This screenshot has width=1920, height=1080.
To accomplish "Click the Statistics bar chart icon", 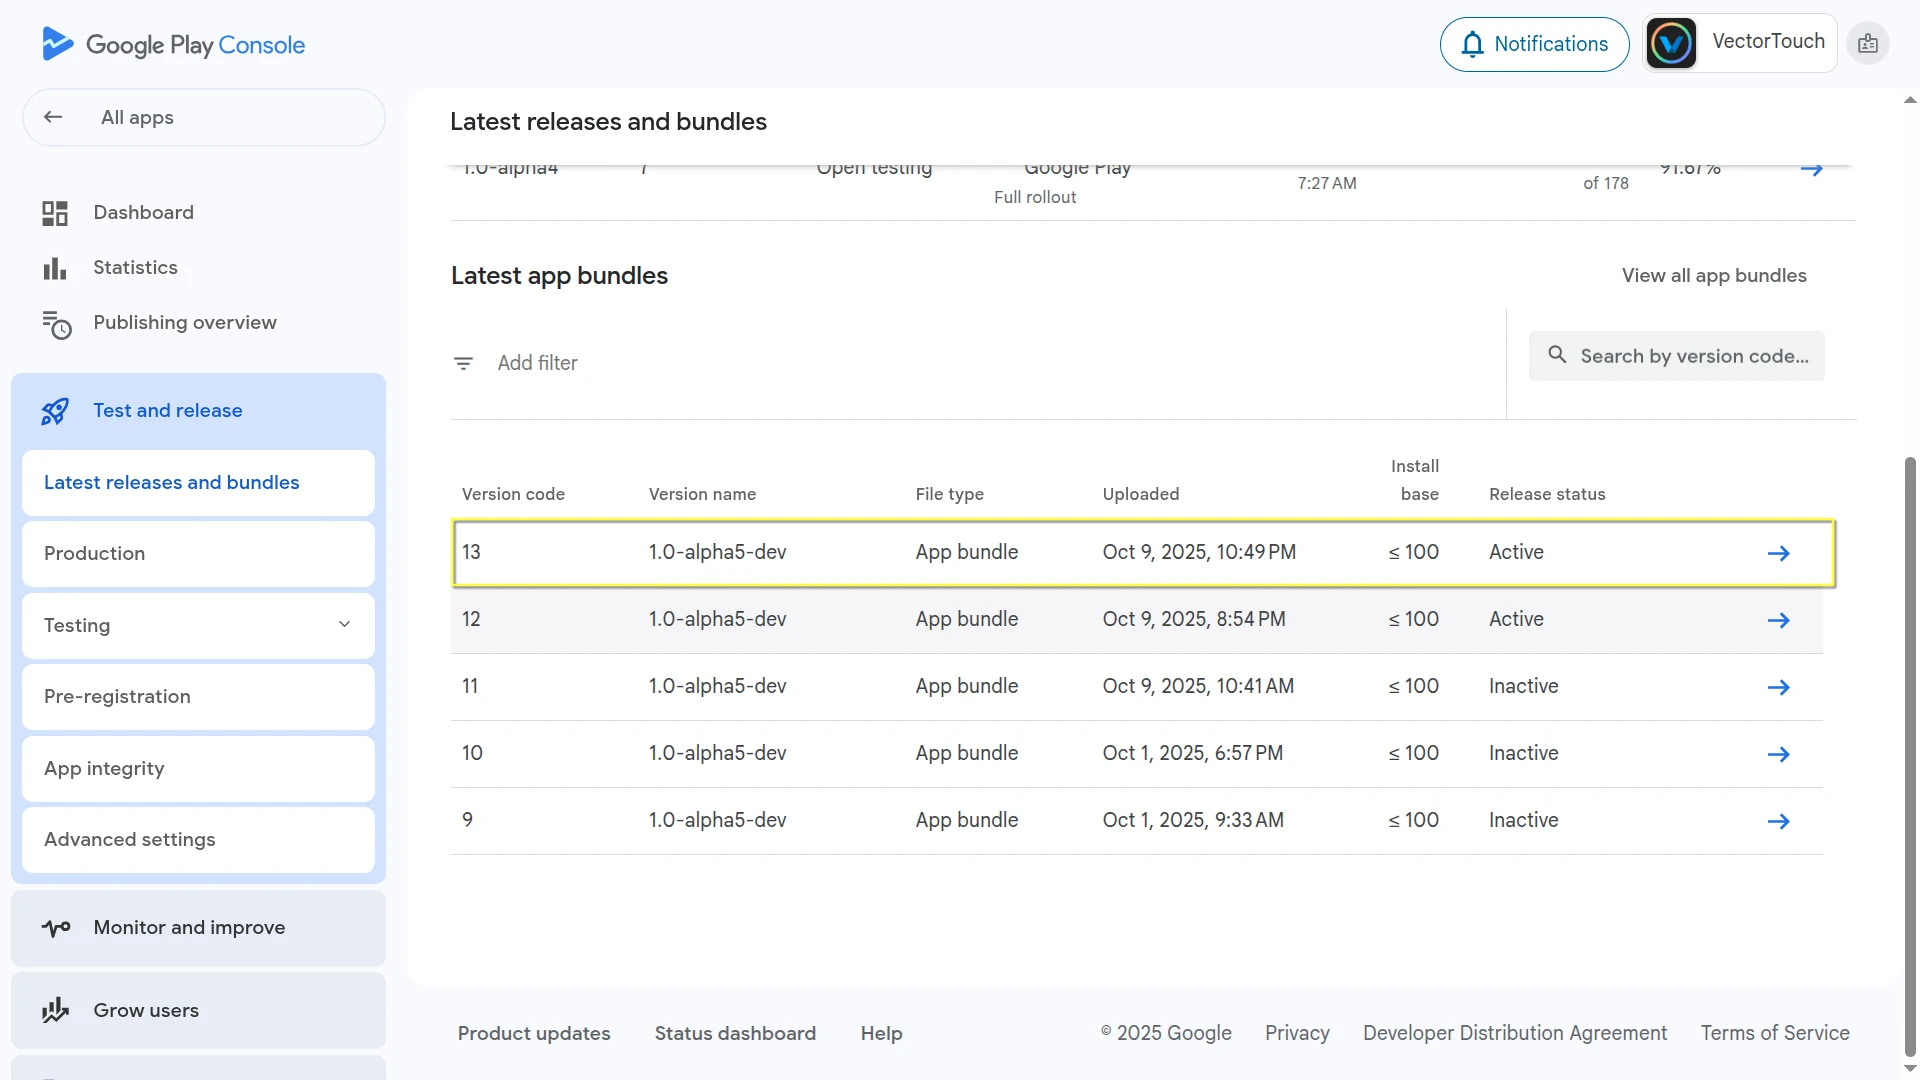I will click(55, 268).
